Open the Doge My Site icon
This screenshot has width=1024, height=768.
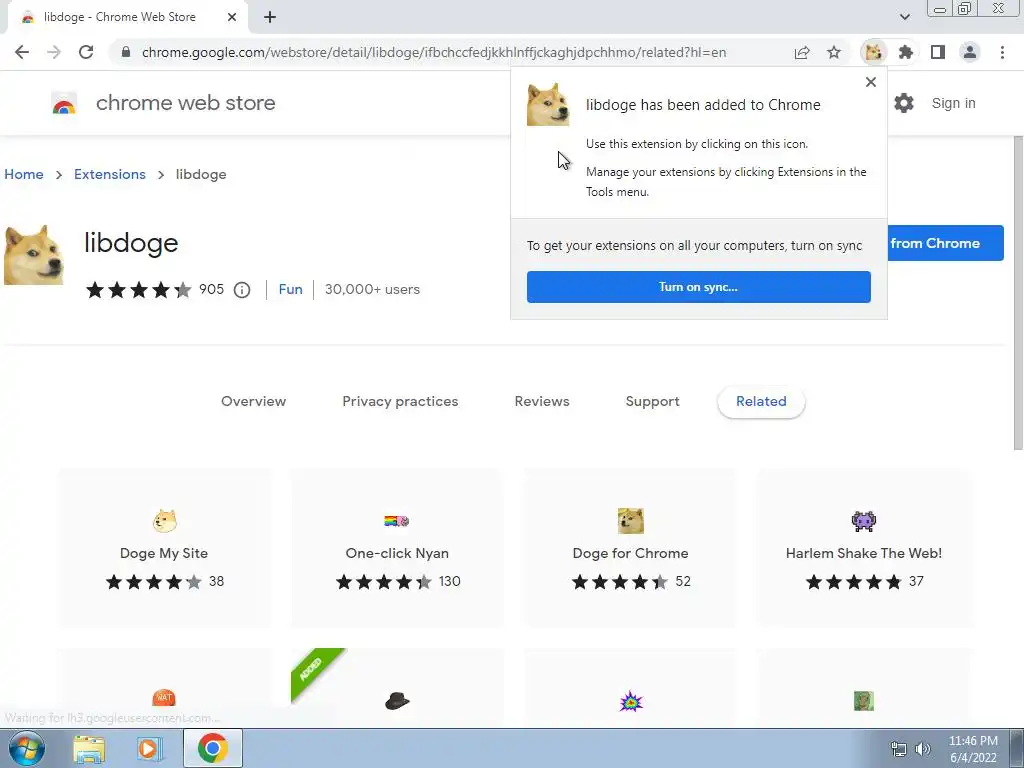point(165,521)
